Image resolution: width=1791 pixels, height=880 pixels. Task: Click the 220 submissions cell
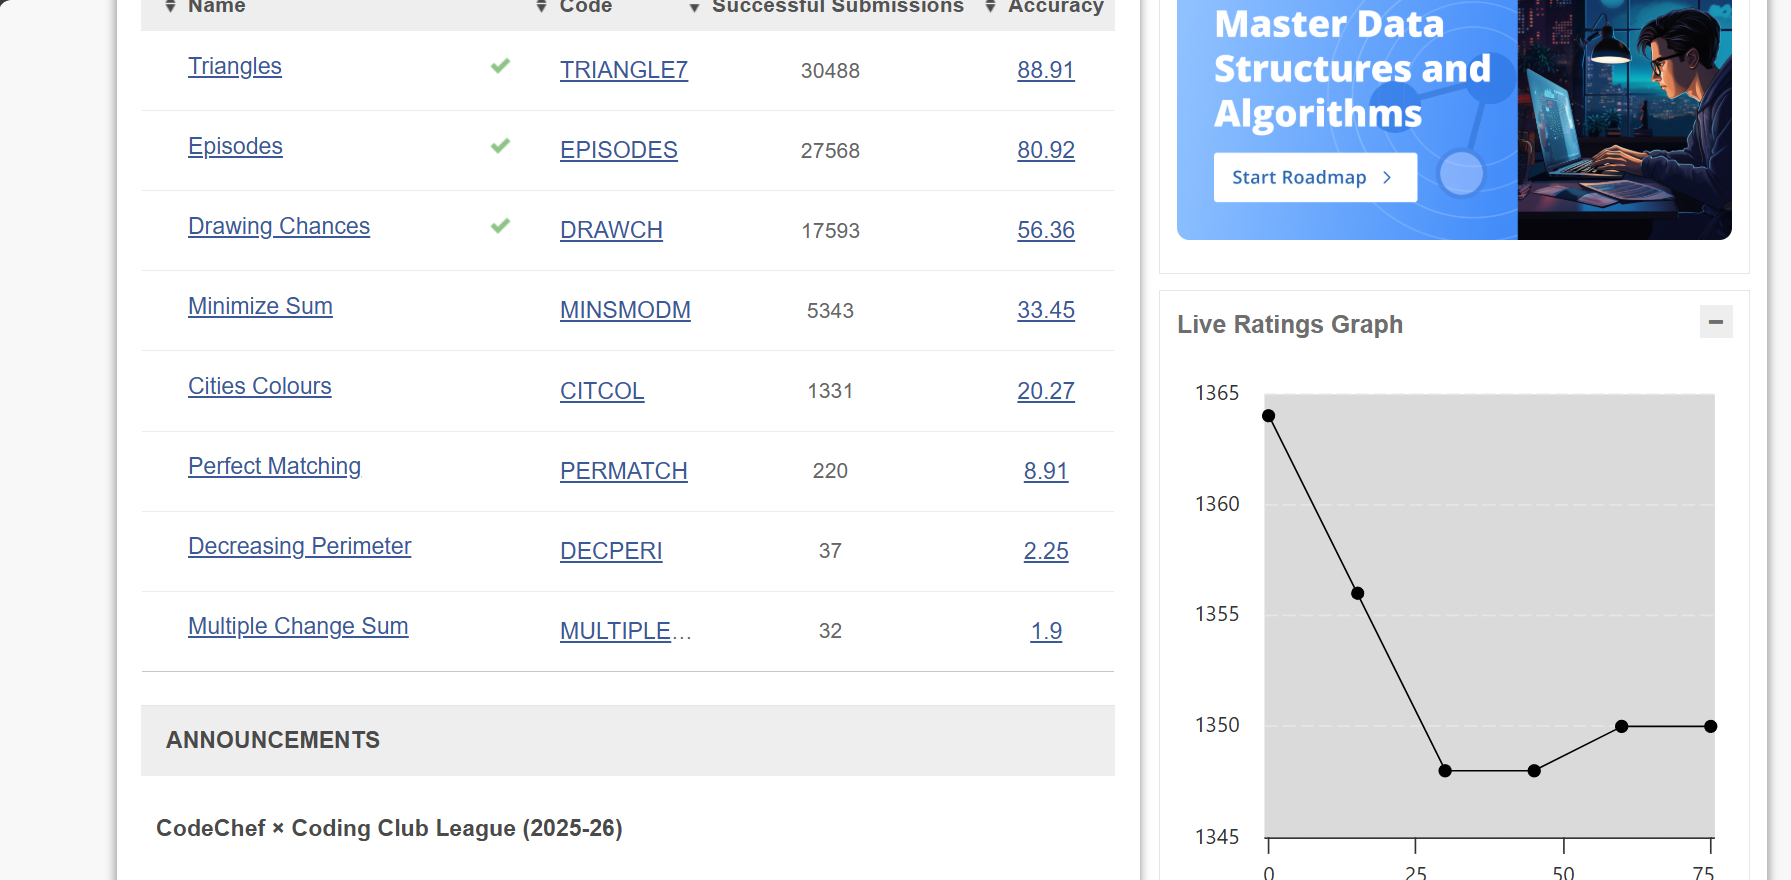pos(830,471)
